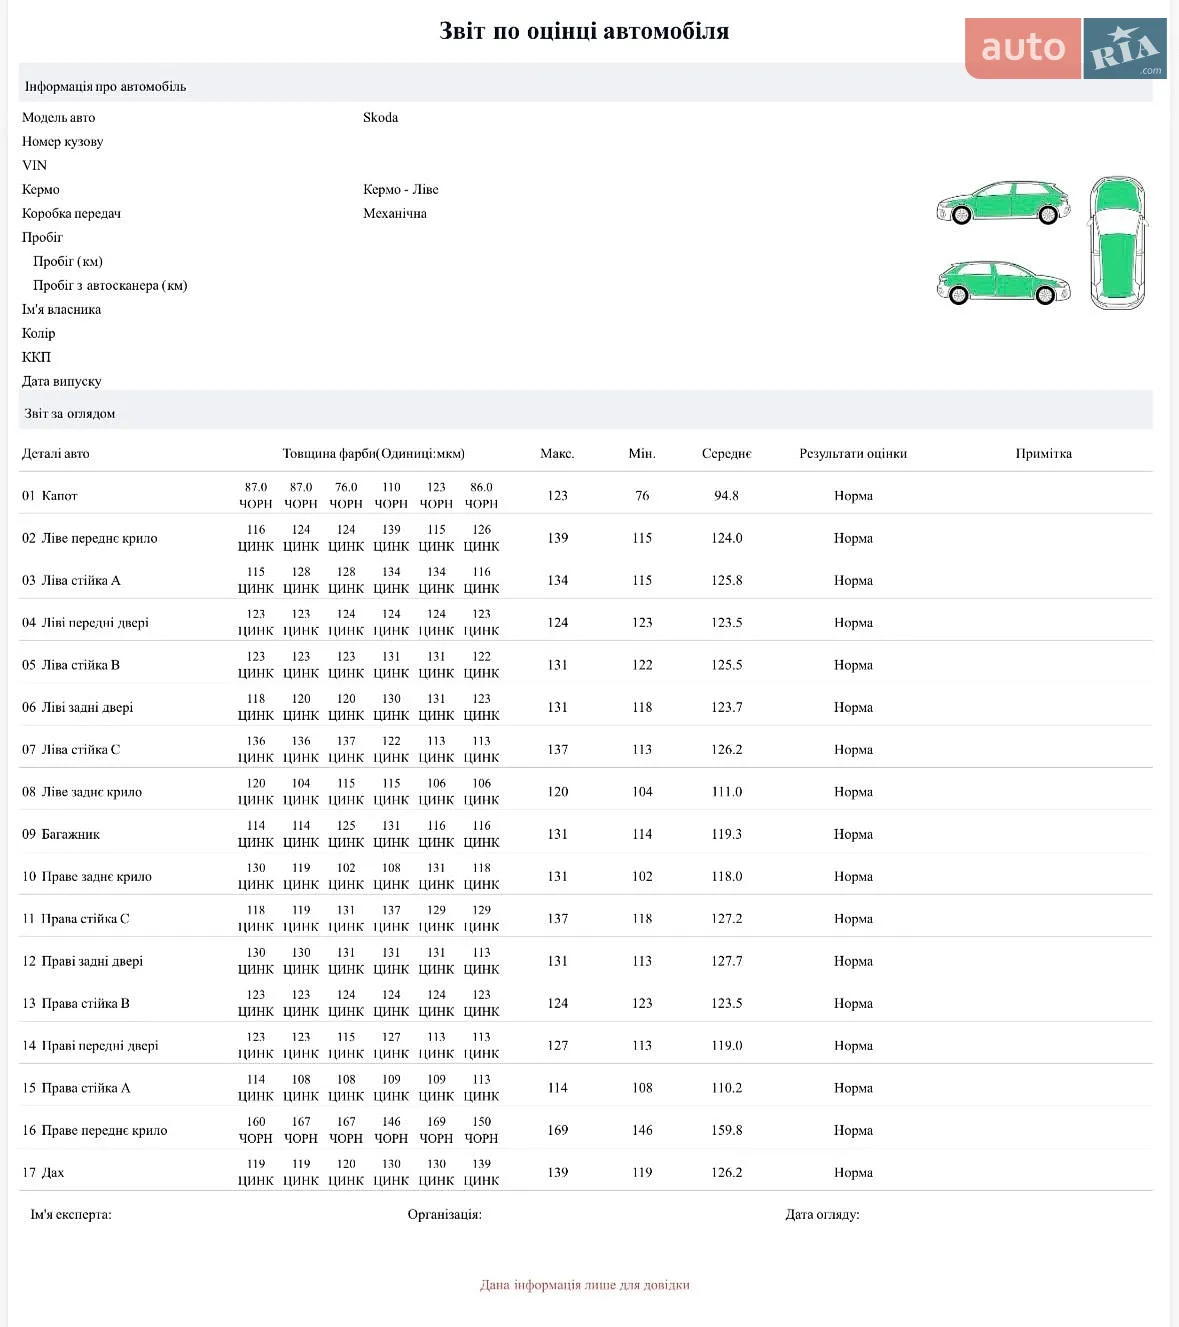1179x1327 pixels.
Task: Select the bottom side-view car diagram
Action: 1003,283
